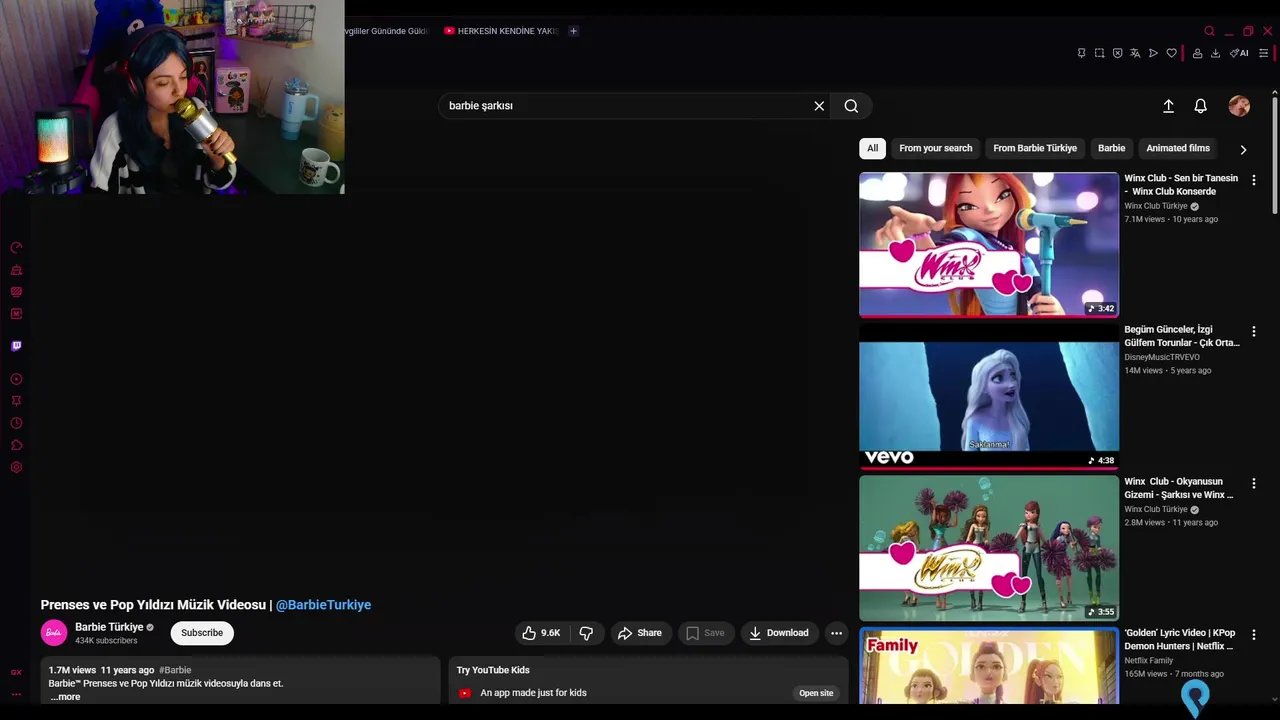Open Pinboards pin icon in sidebar
1280x720 pixels.
pos(16,401)
